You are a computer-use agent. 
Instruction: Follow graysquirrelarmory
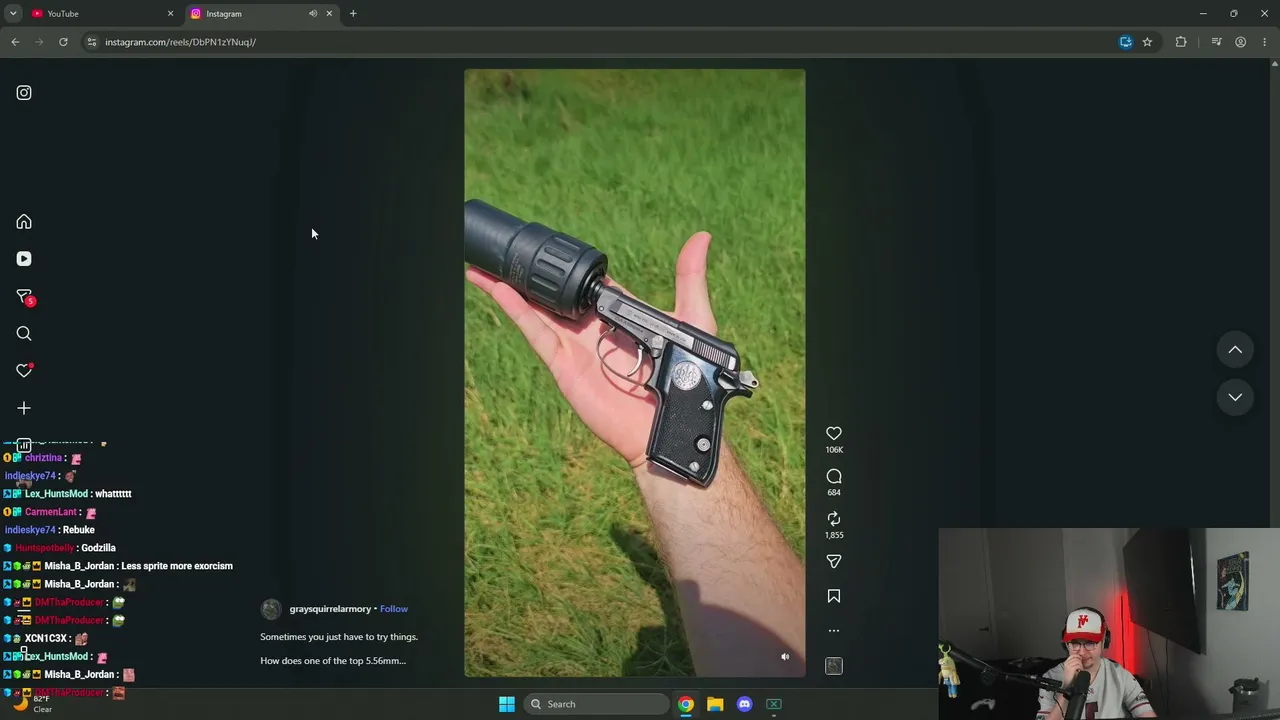click(x=394, y=609)
